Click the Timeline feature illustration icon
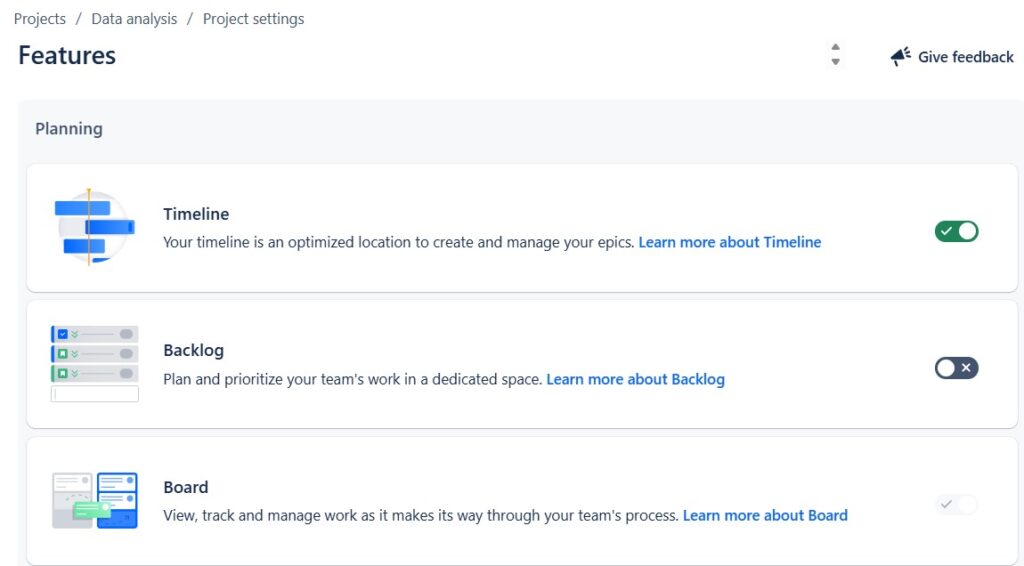1024x566 pixels. click(94, 228)
